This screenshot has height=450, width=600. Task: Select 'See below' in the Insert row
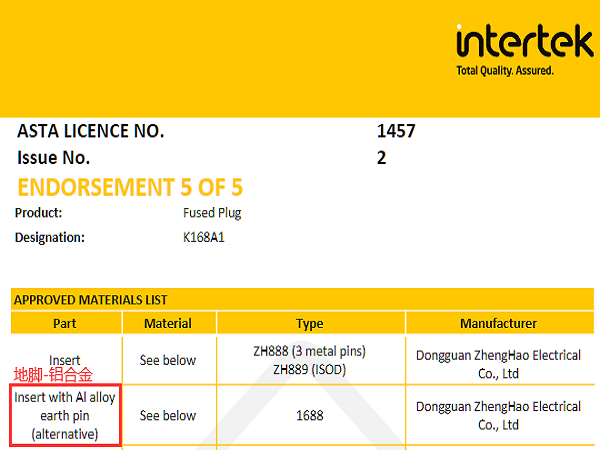(168, 360)
